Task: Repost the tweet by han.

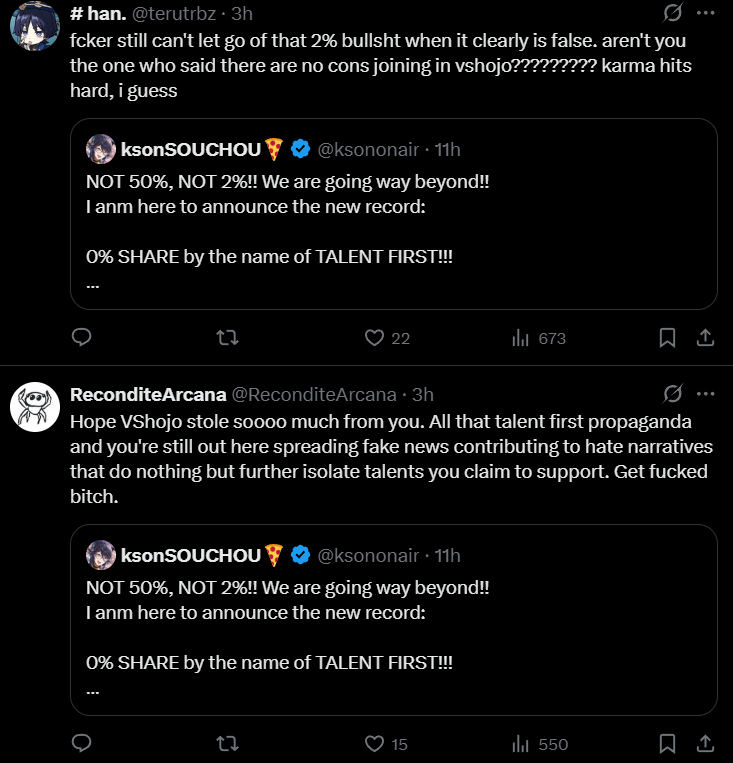Action: point(228,338)
